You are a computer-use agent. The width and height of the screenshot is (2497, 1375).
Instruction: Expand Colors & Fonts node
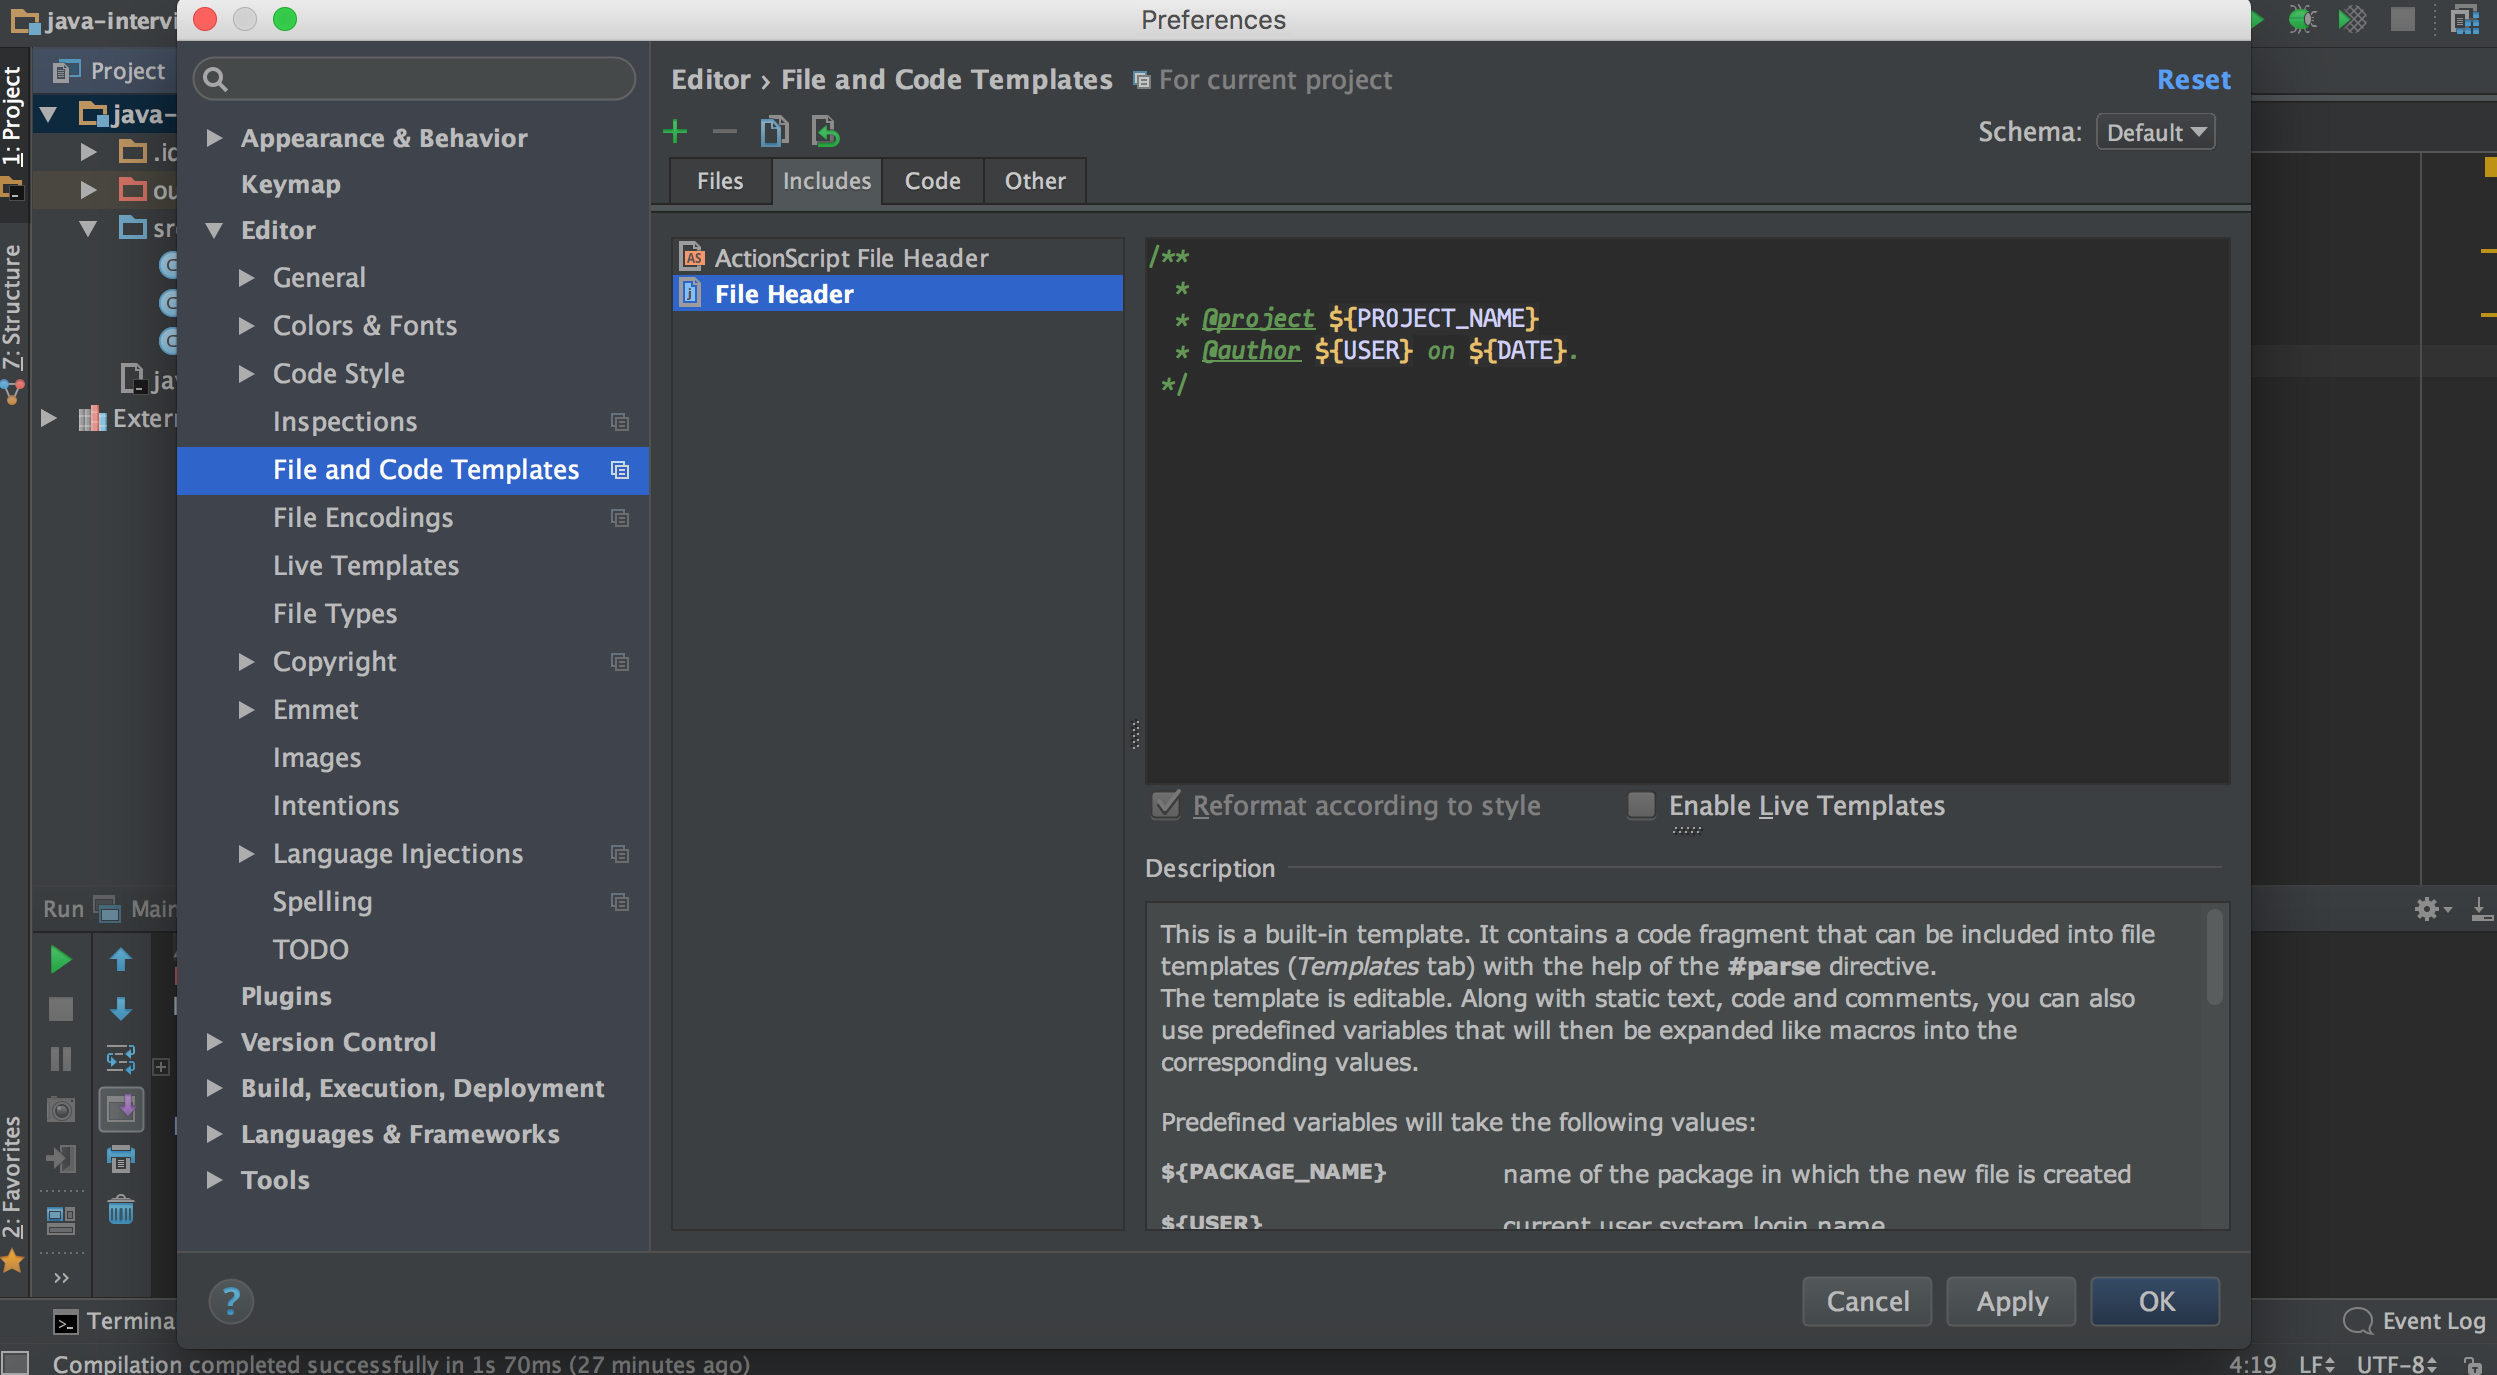(246, 325)
